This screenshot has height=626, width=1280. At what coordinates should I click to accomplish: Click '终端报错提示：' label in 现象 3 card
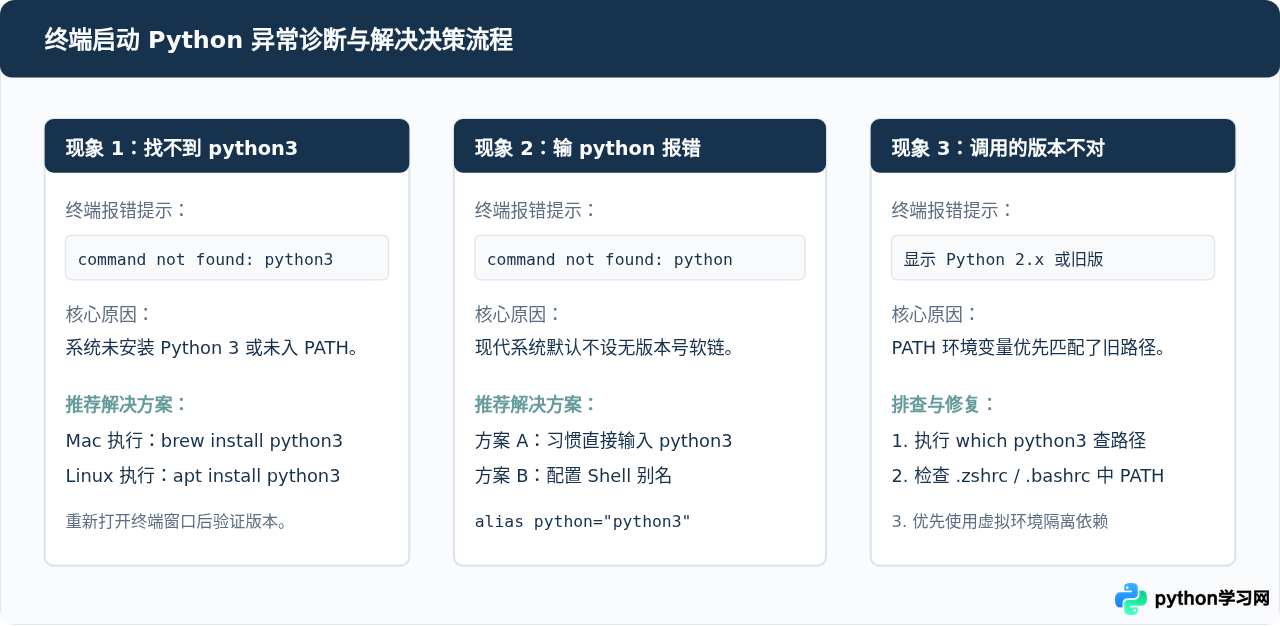953,210
